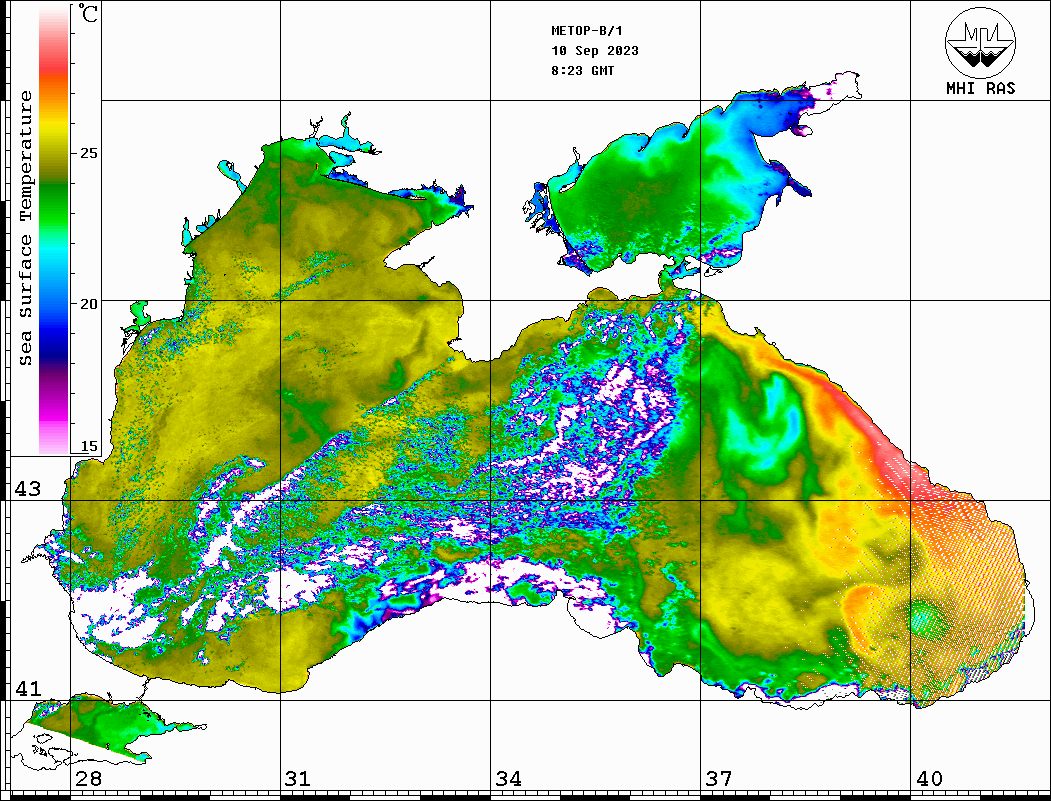Select the 'METOP-B/1' satellite name text
The height and width of the screenshot is (801, 1051).
(587, 31)
